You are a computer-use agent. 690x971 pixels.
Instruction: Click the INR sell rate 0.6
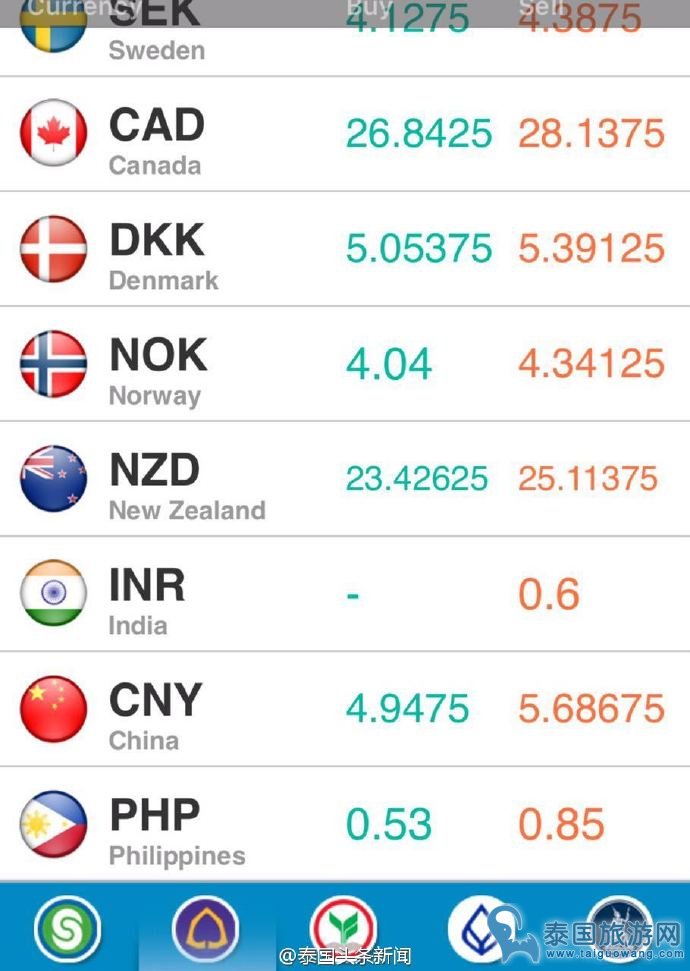(549, 593)
